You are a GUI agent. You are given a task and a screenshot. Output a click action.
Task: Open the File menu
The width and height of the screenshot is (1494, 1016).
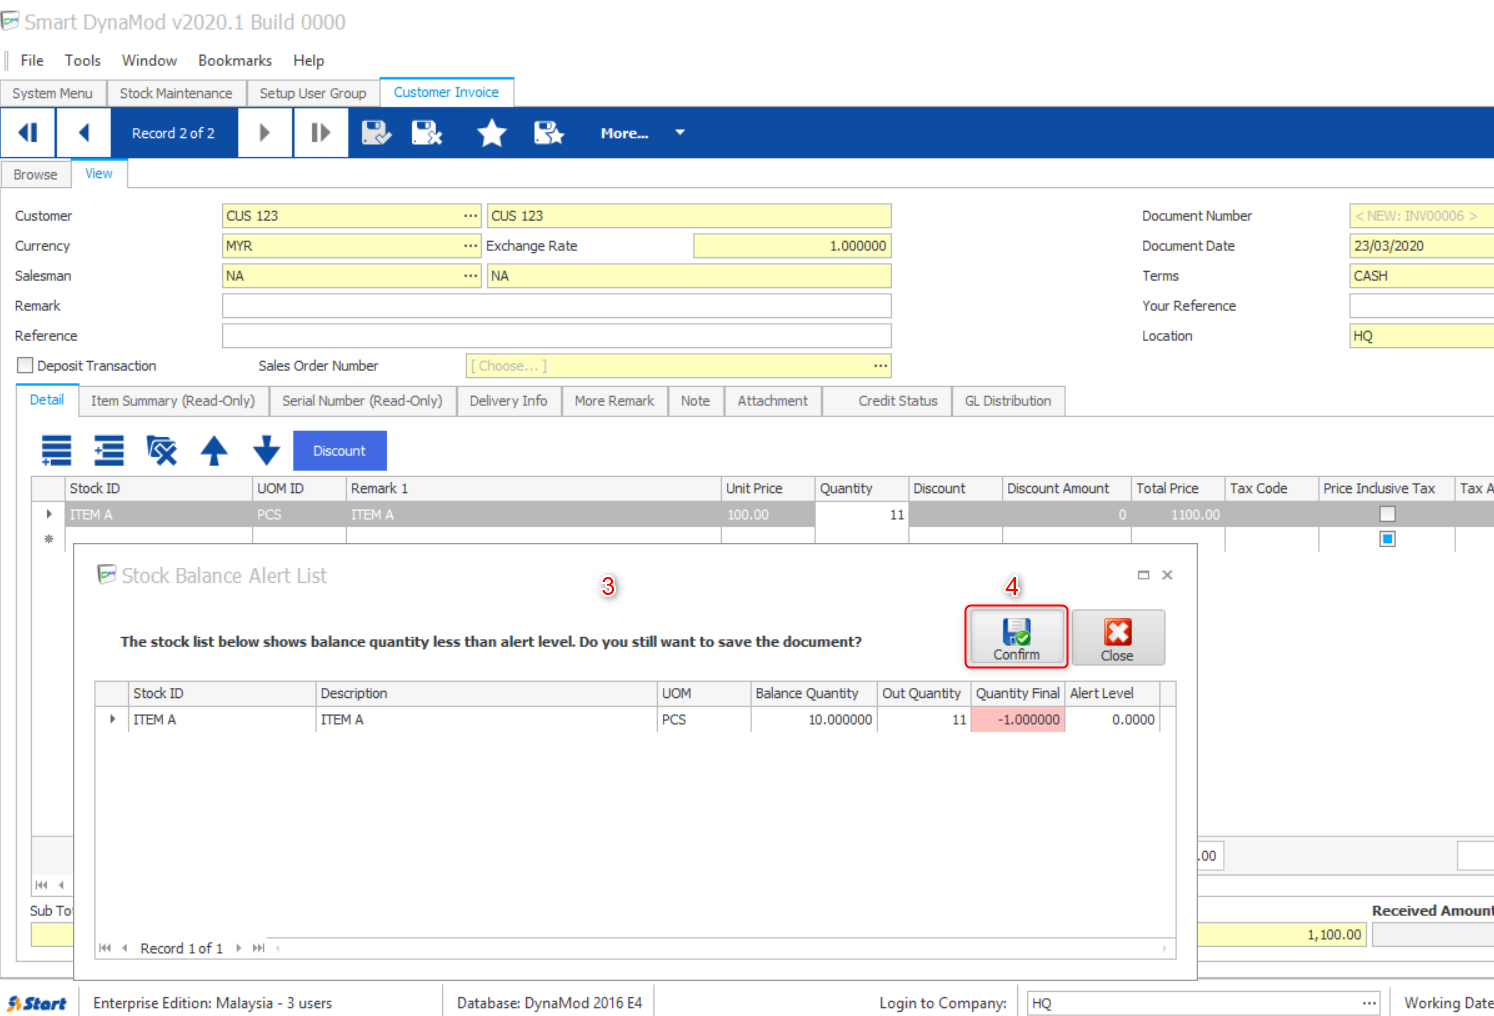[32, 61]
